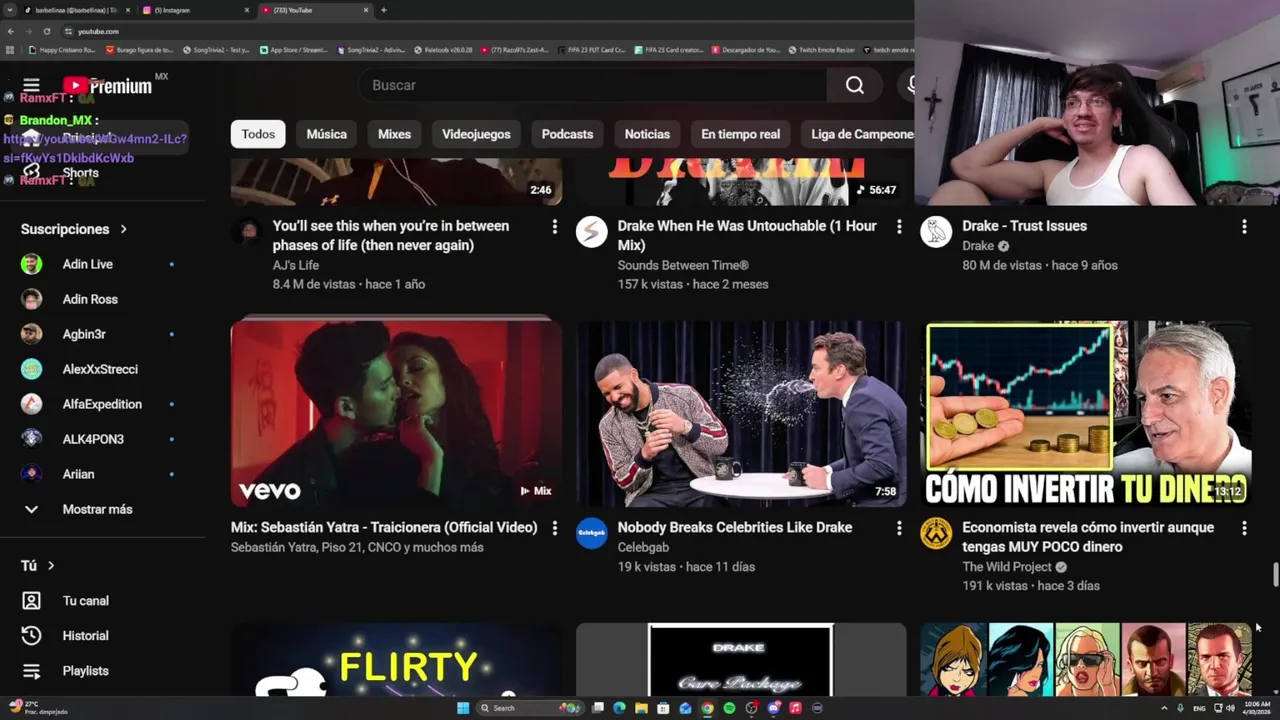Open AJ's Life channel avatar

246,232
